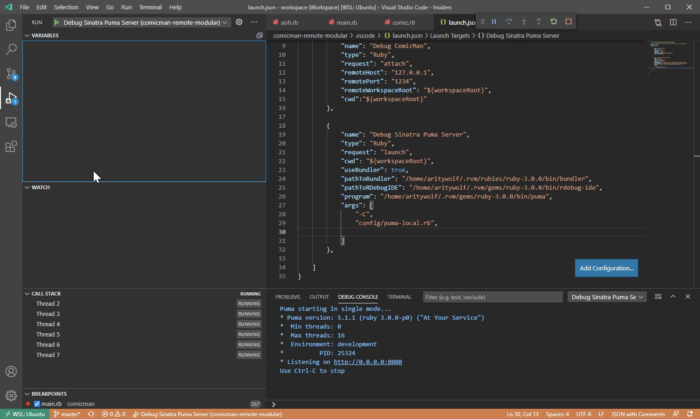Viewport: 700px width, 419px height.
Task: Switch to the aoh.rb editor tab
Action: pos(289,22)
